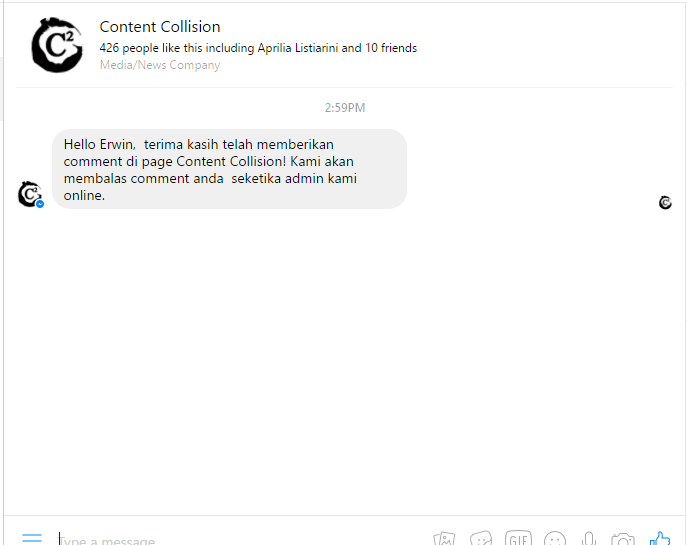Open the hamburger menu beside message box

point(32,538)
